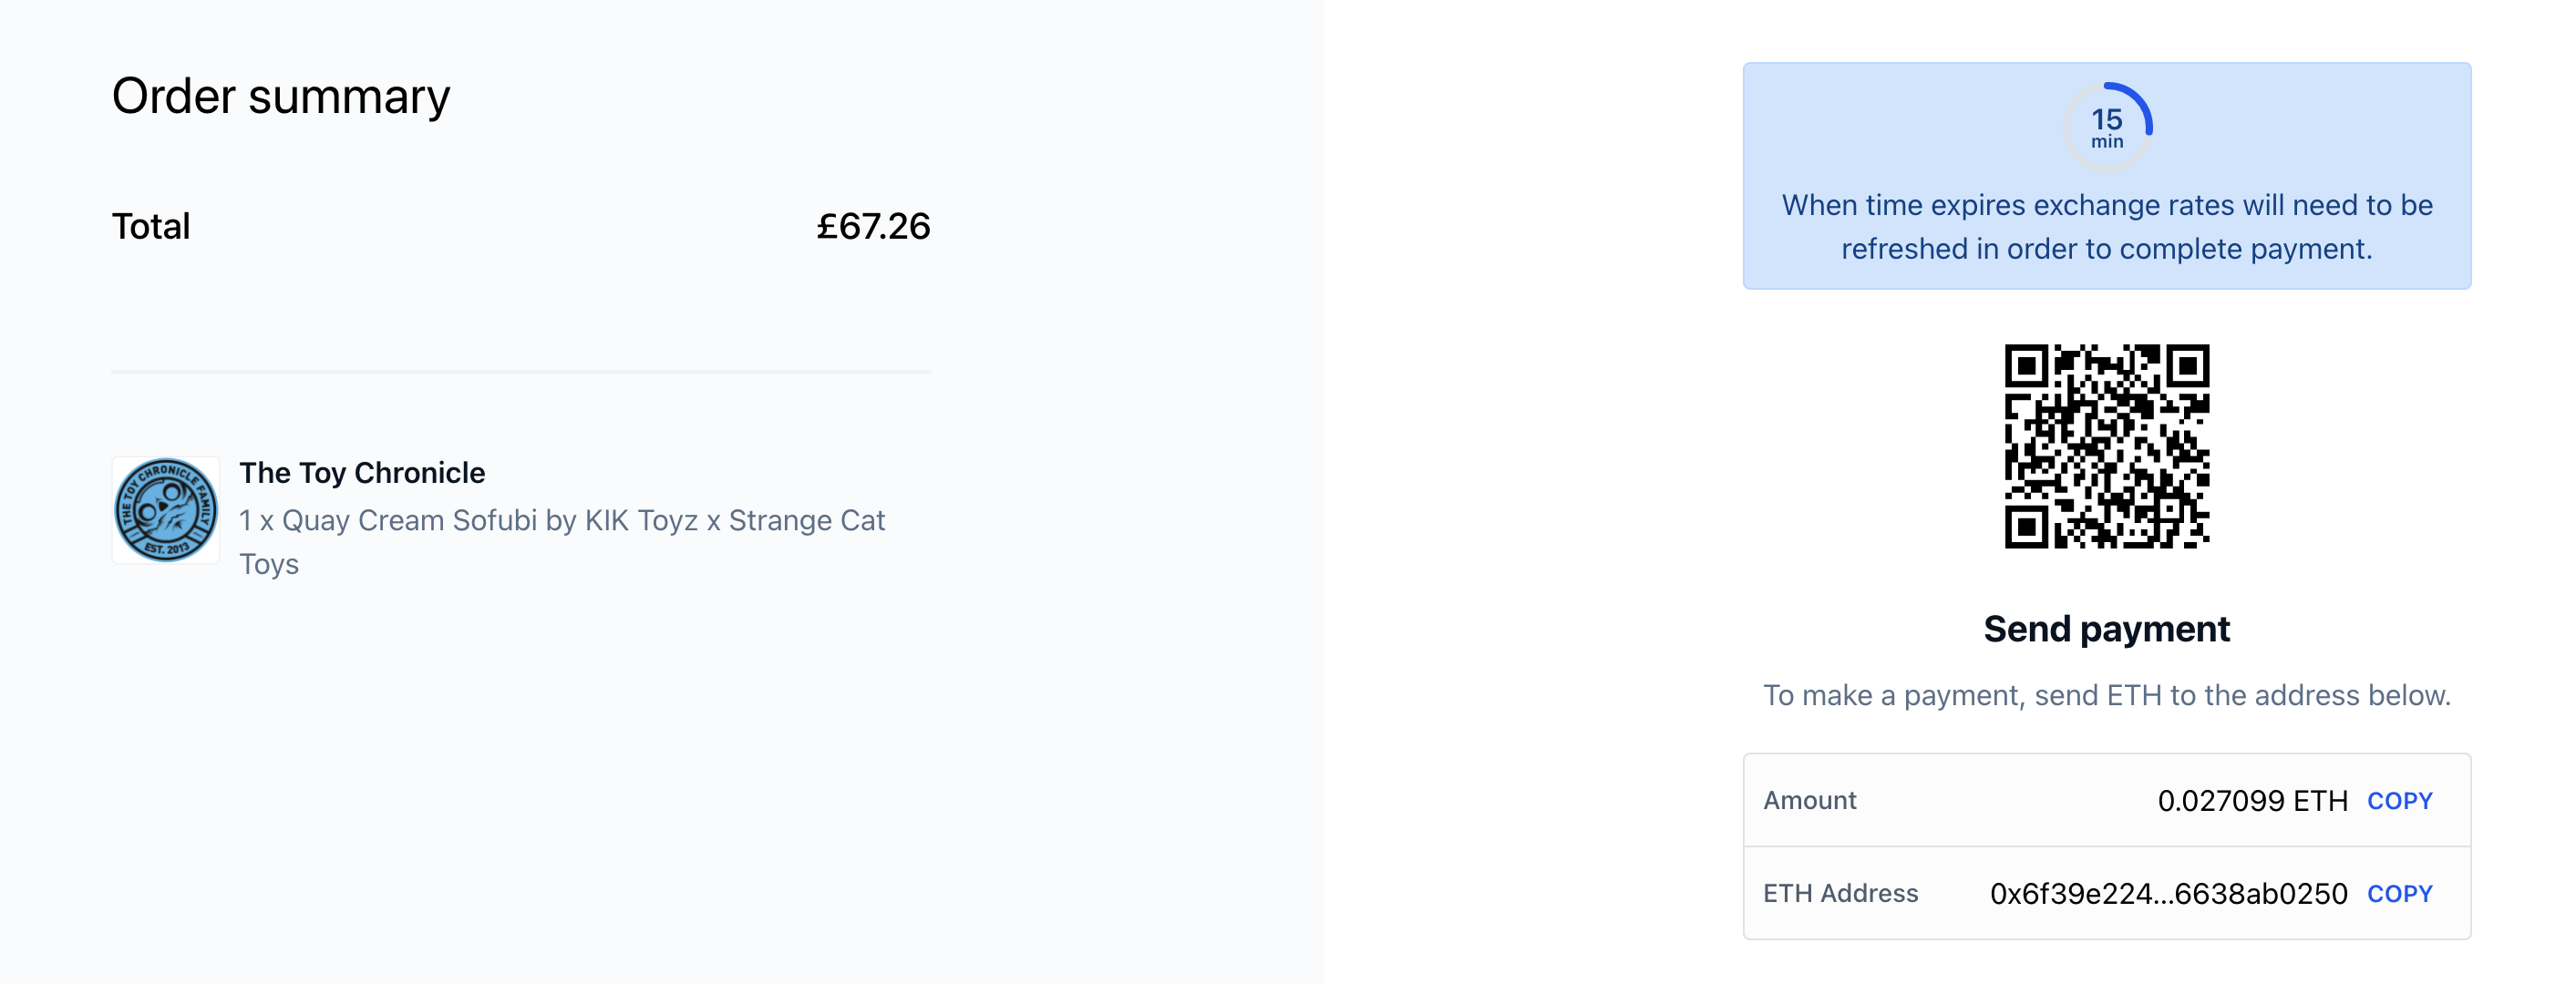Click the Order summary heading
The image size is (2576, 984).
281,97
